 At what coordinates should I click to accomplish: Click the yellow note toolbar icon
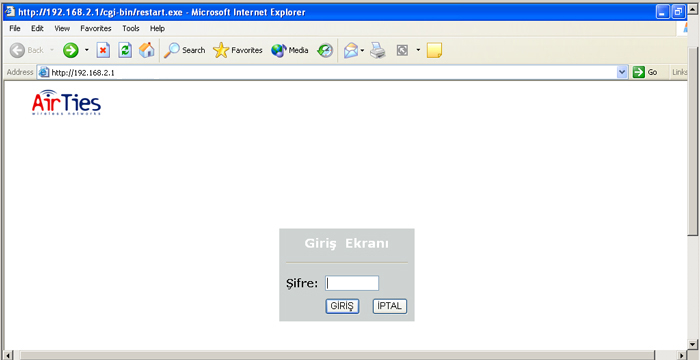(x=434, y=50)
